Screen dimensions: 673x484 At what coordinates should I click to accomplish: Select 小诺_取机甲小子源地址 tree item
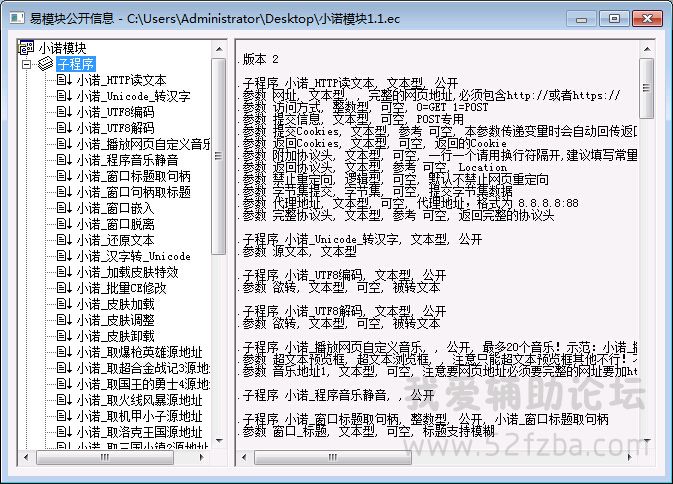(x=139, y=416)
